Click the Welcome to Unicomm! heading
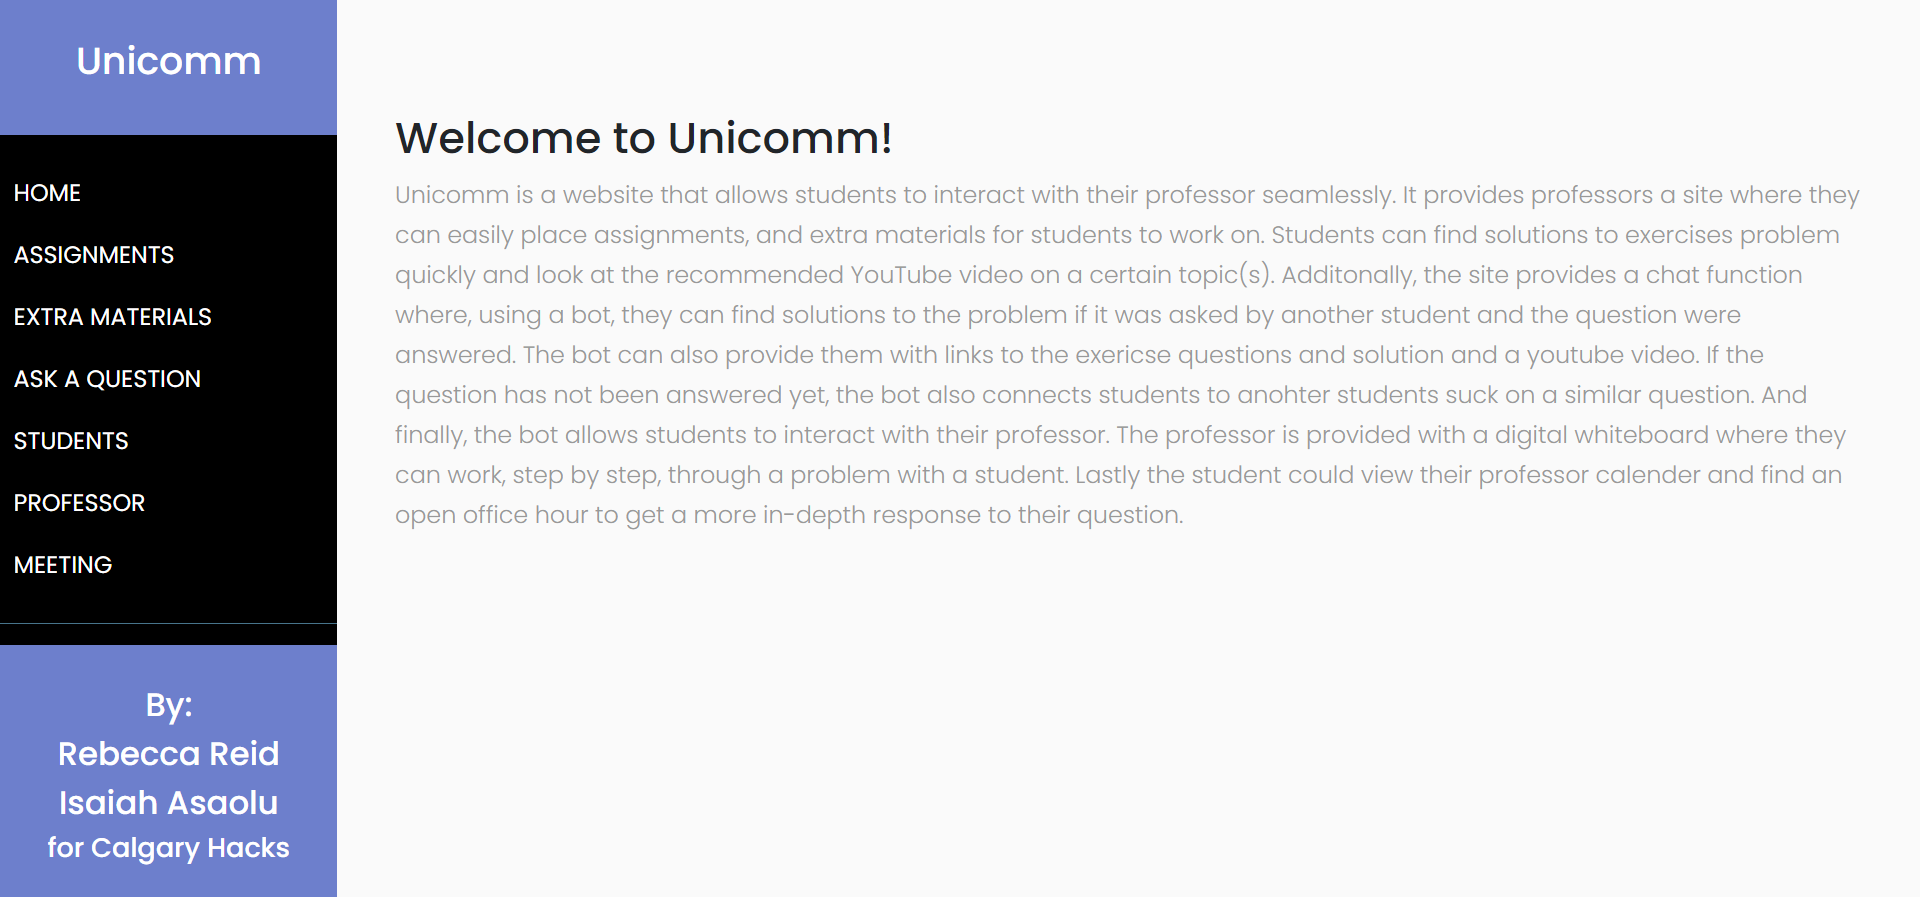 pos(643,138)
